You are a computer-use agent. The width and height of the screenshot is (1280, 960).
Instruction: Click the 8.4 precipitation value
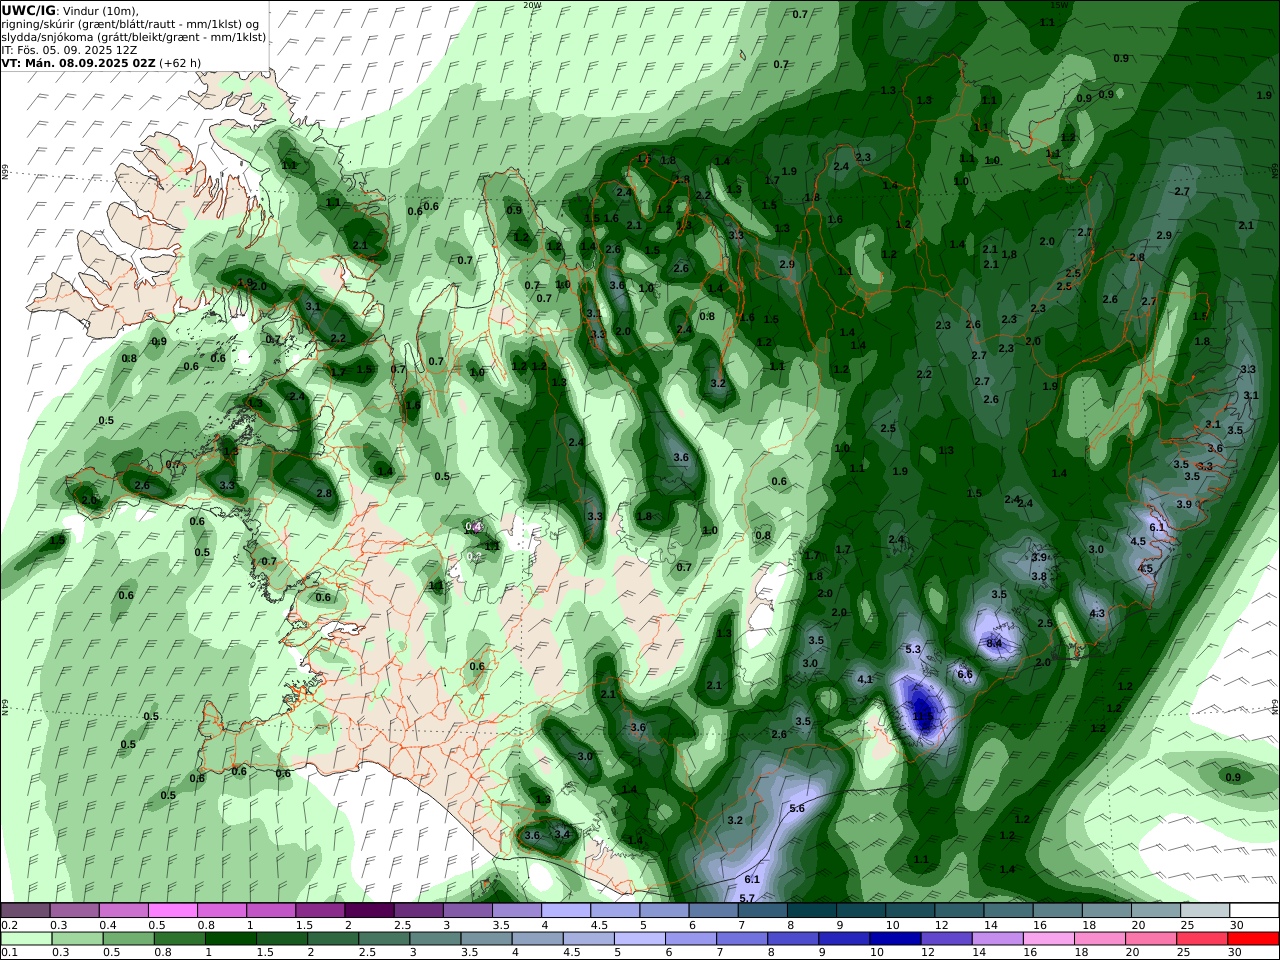coord(994,643)
